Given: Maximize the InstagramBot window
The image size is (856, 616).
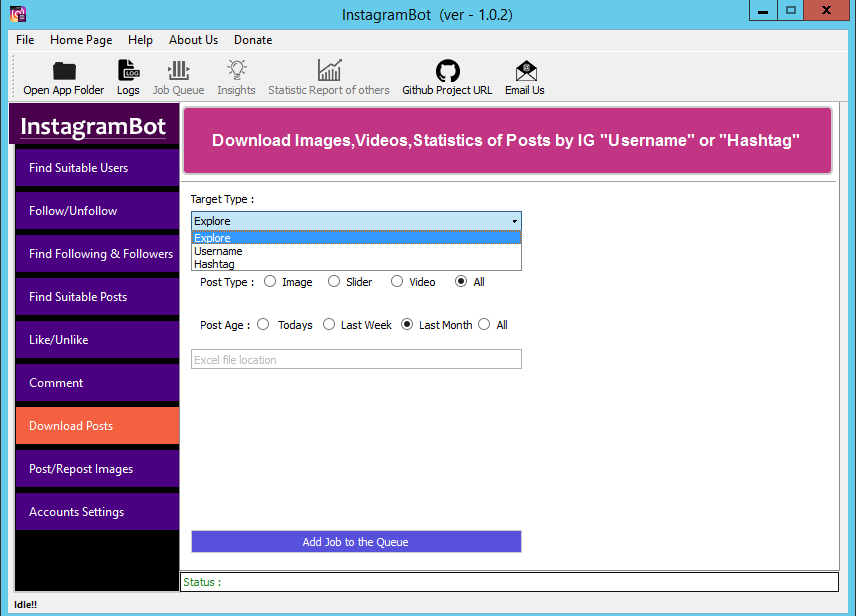Looking at the screenshot, I should [790, 11].
